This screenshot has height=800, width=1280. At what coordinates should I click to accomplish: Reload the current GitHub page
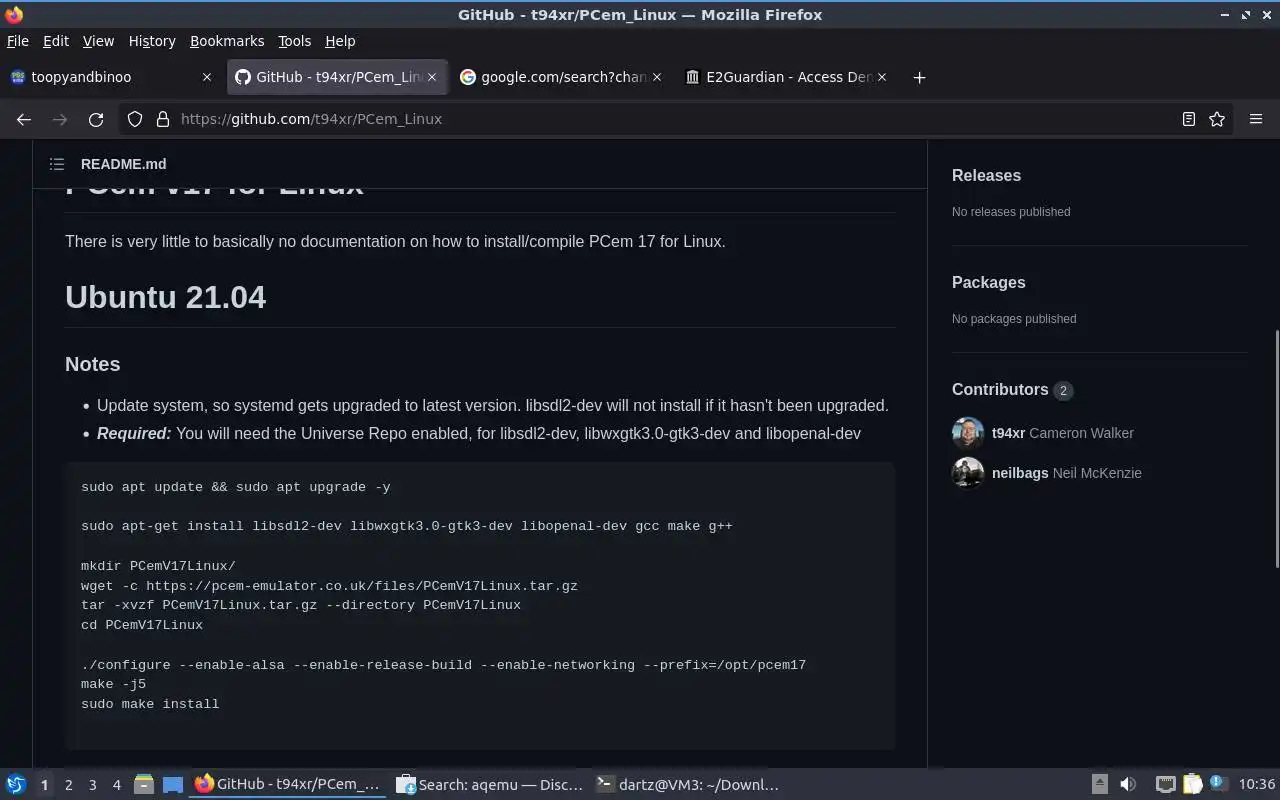pos(96,119)
